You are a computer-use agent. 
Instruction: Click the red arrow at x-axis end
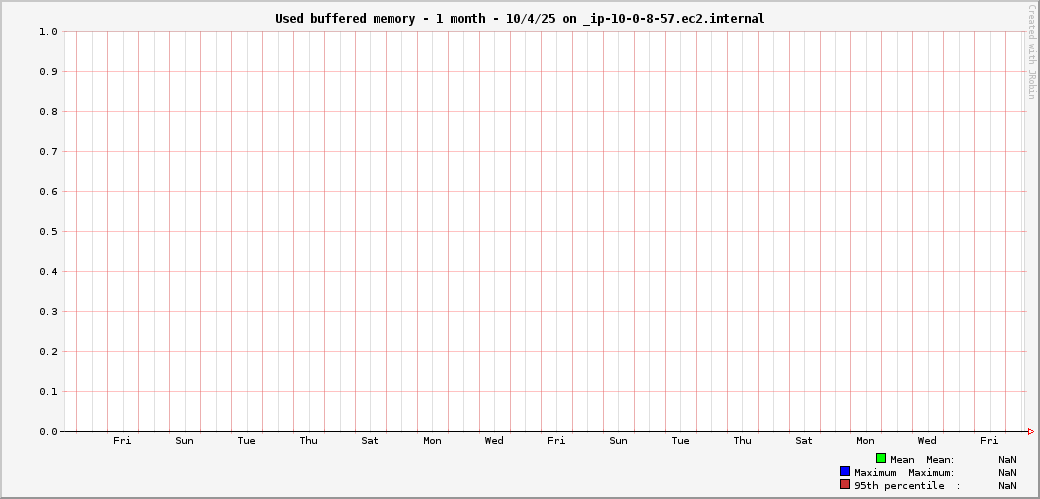pos(1030,431)
